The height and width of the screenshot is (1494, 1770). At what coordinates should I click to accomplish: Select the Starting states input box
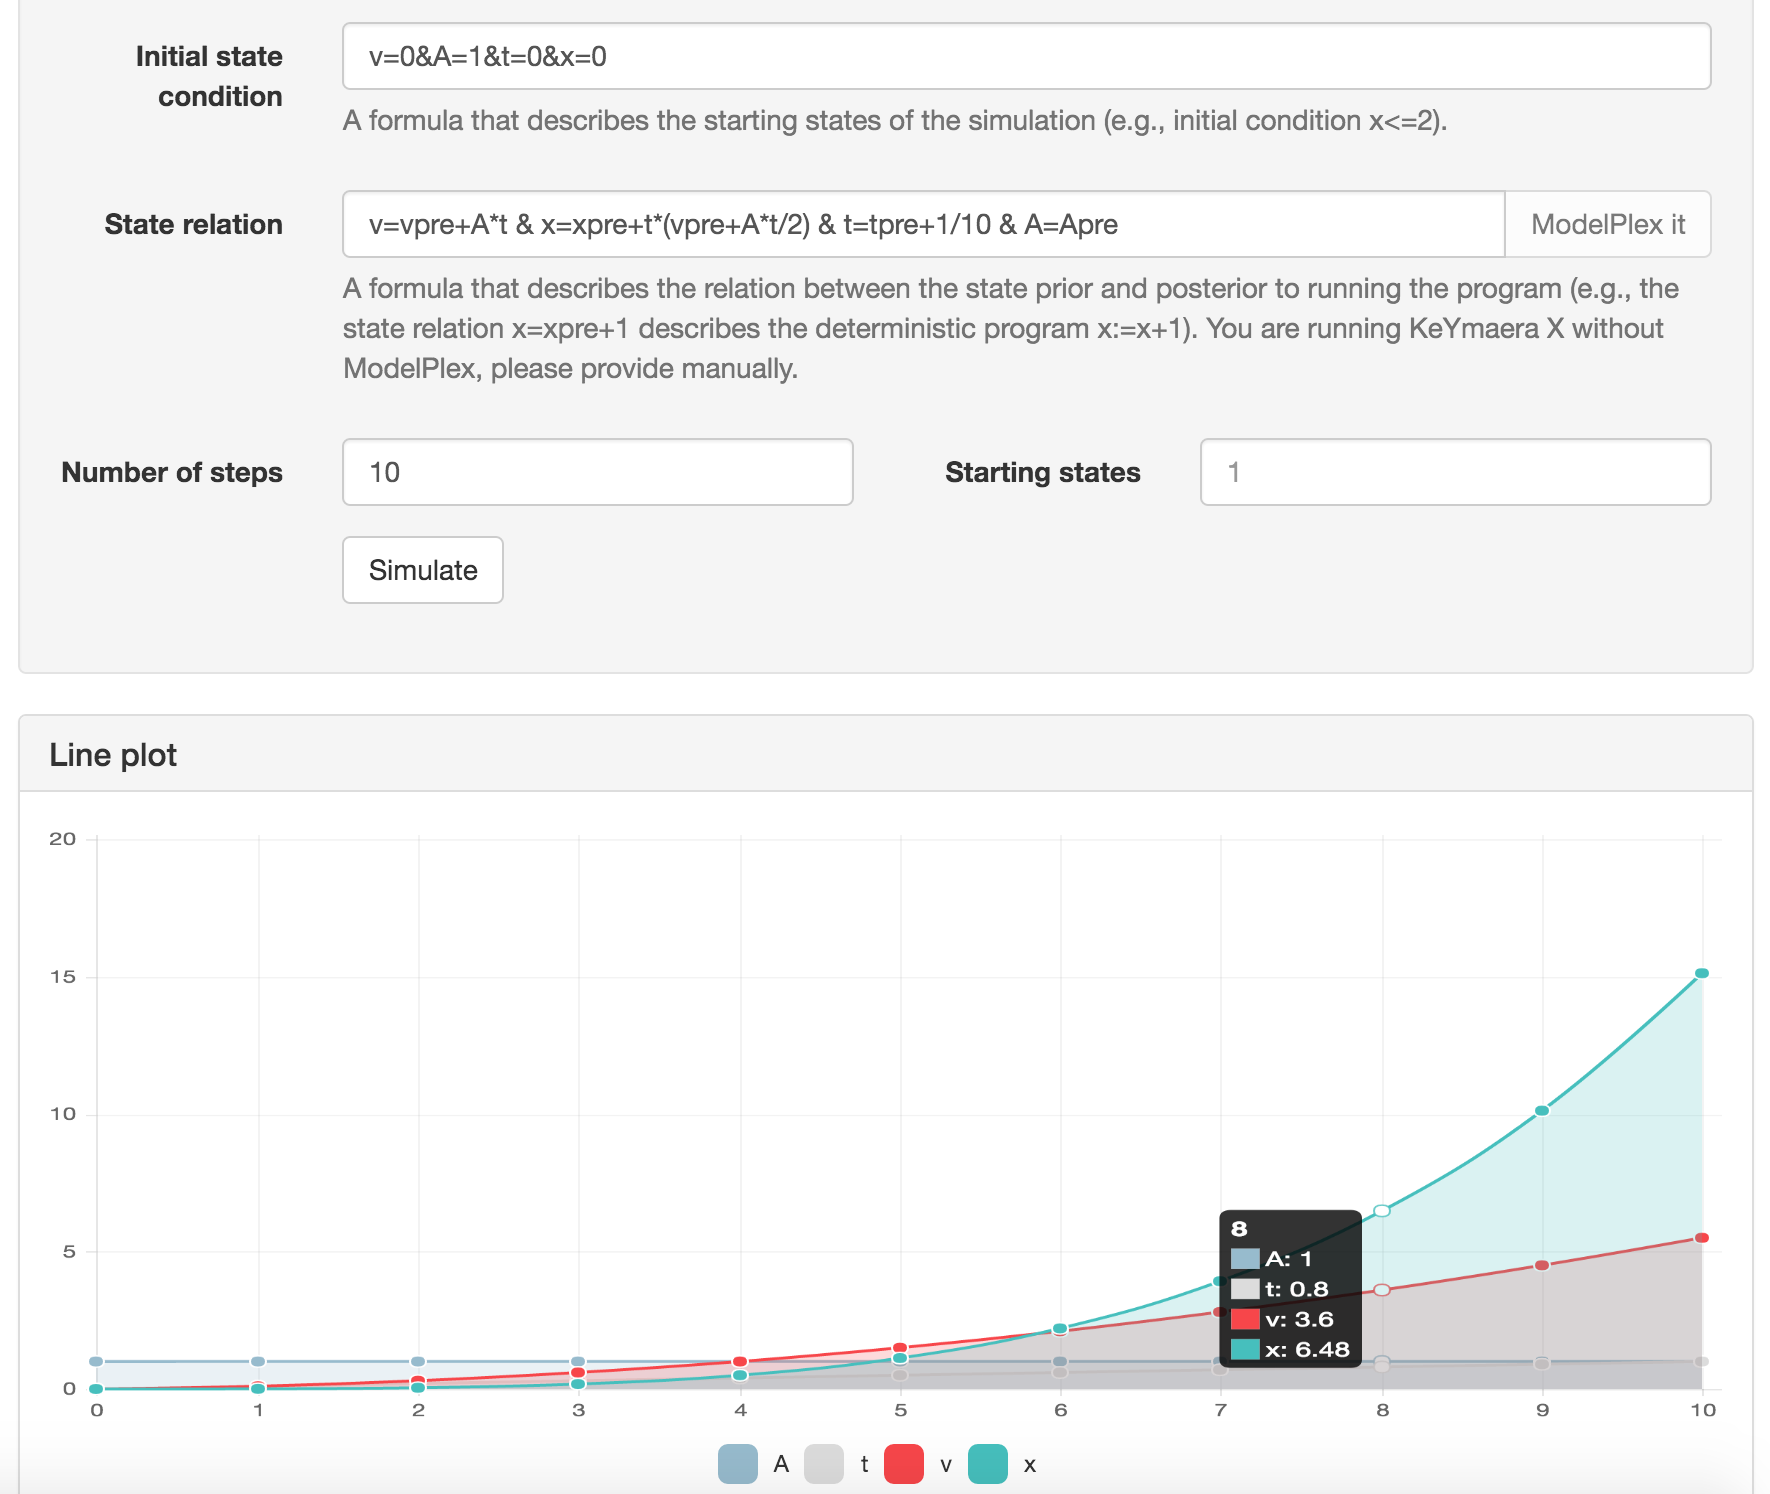(x=1455, y=472)
